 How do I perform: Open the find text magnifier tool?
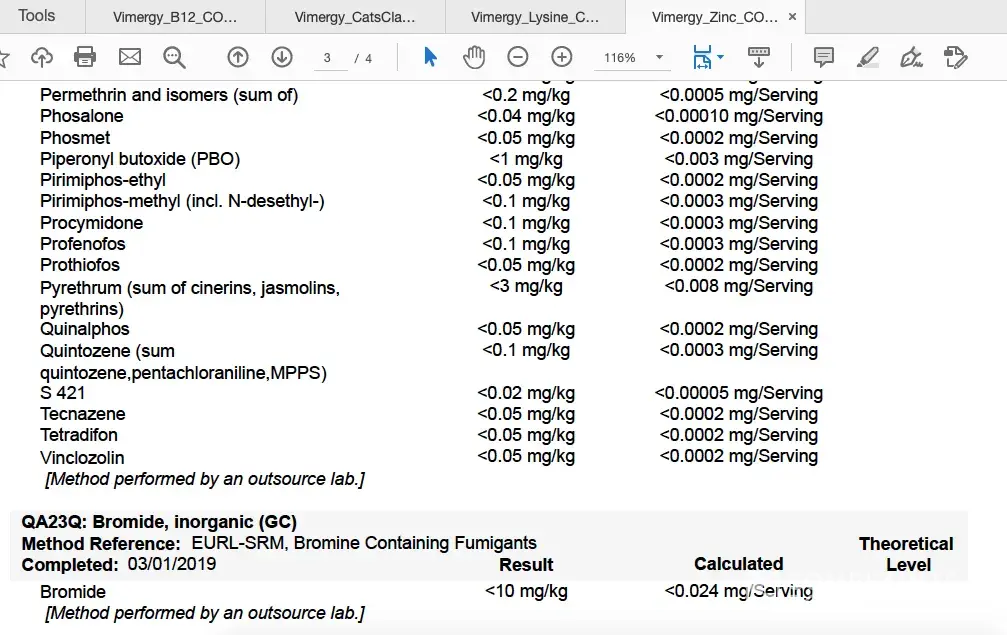[x=175, y=57]
